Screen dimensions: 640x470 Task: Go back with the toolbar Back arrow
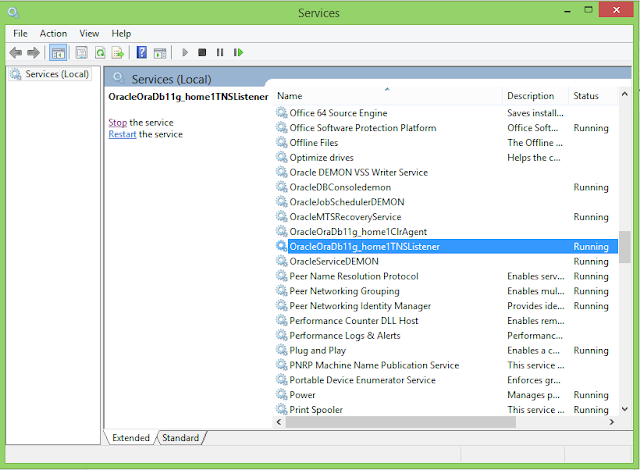[16, 53]
